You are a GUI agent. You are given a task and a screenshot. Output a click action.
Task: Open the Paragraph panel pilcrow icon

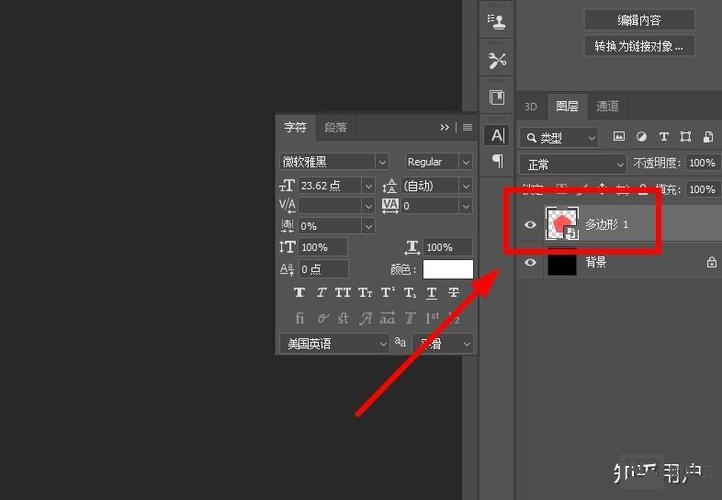coord(498,160)
